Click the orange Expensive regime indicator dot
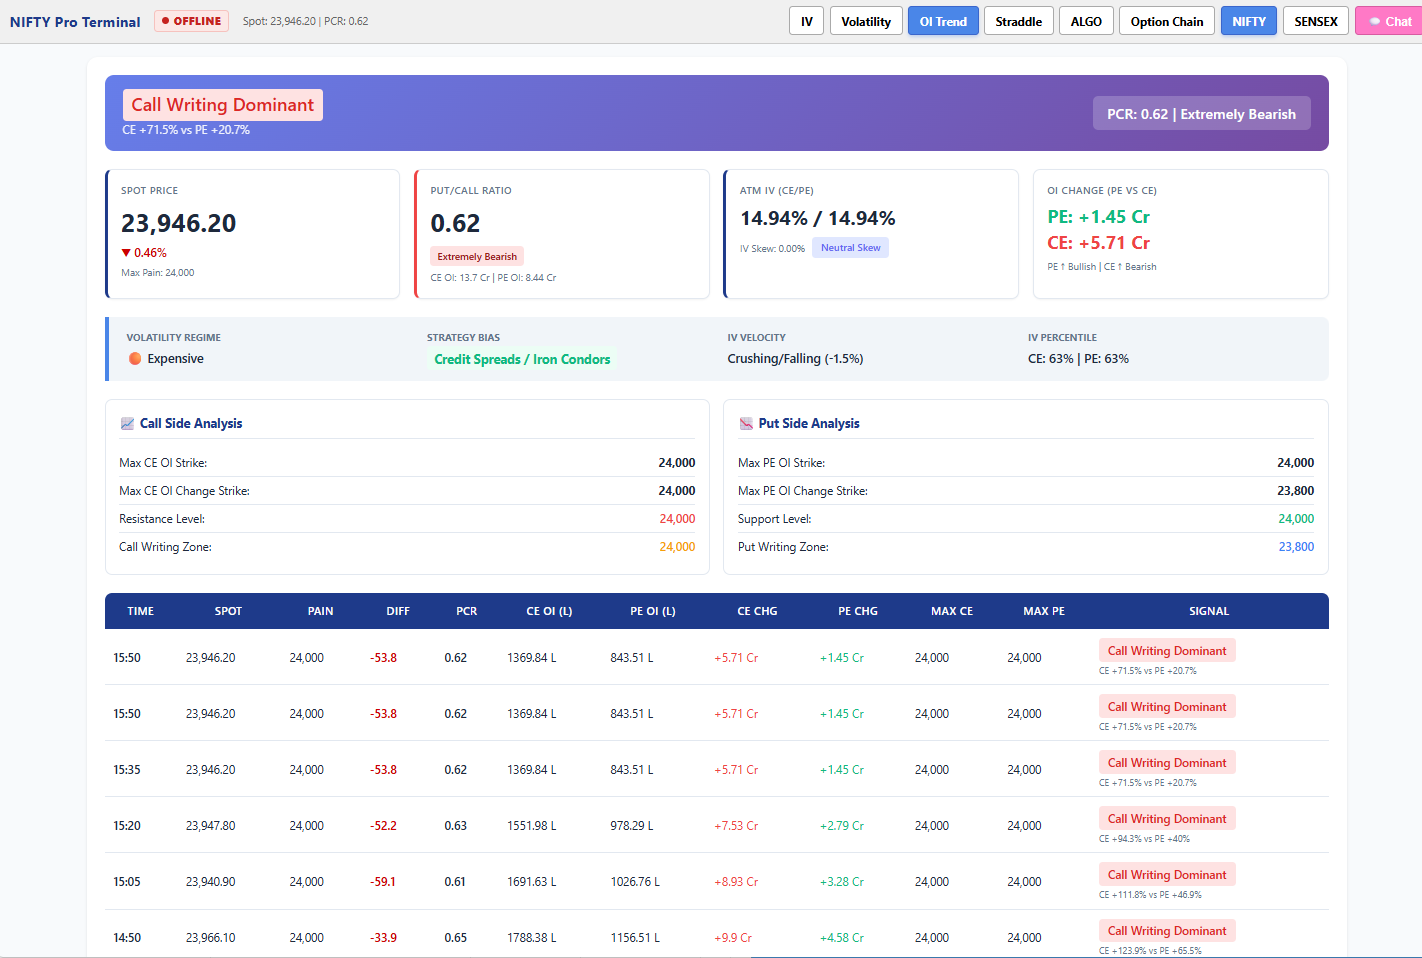1422x958 pixels. [x=135, y=359]
